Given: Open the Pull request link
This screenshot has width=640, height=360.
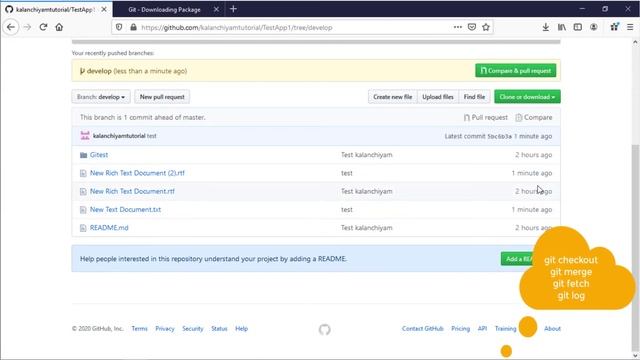Looking at the screenshot, I should point(486,118).
